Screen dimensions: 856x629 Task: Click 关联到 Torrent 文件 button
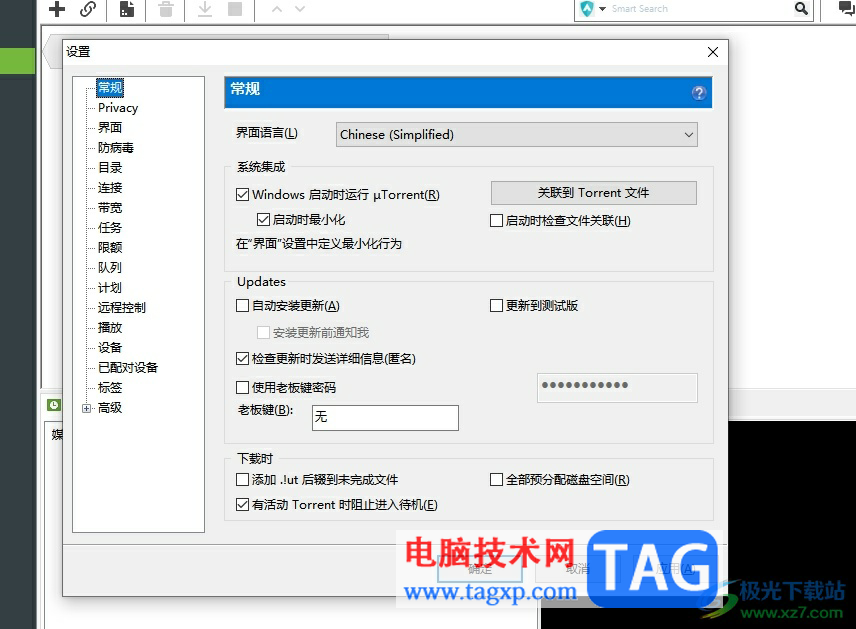pos(593,193)
